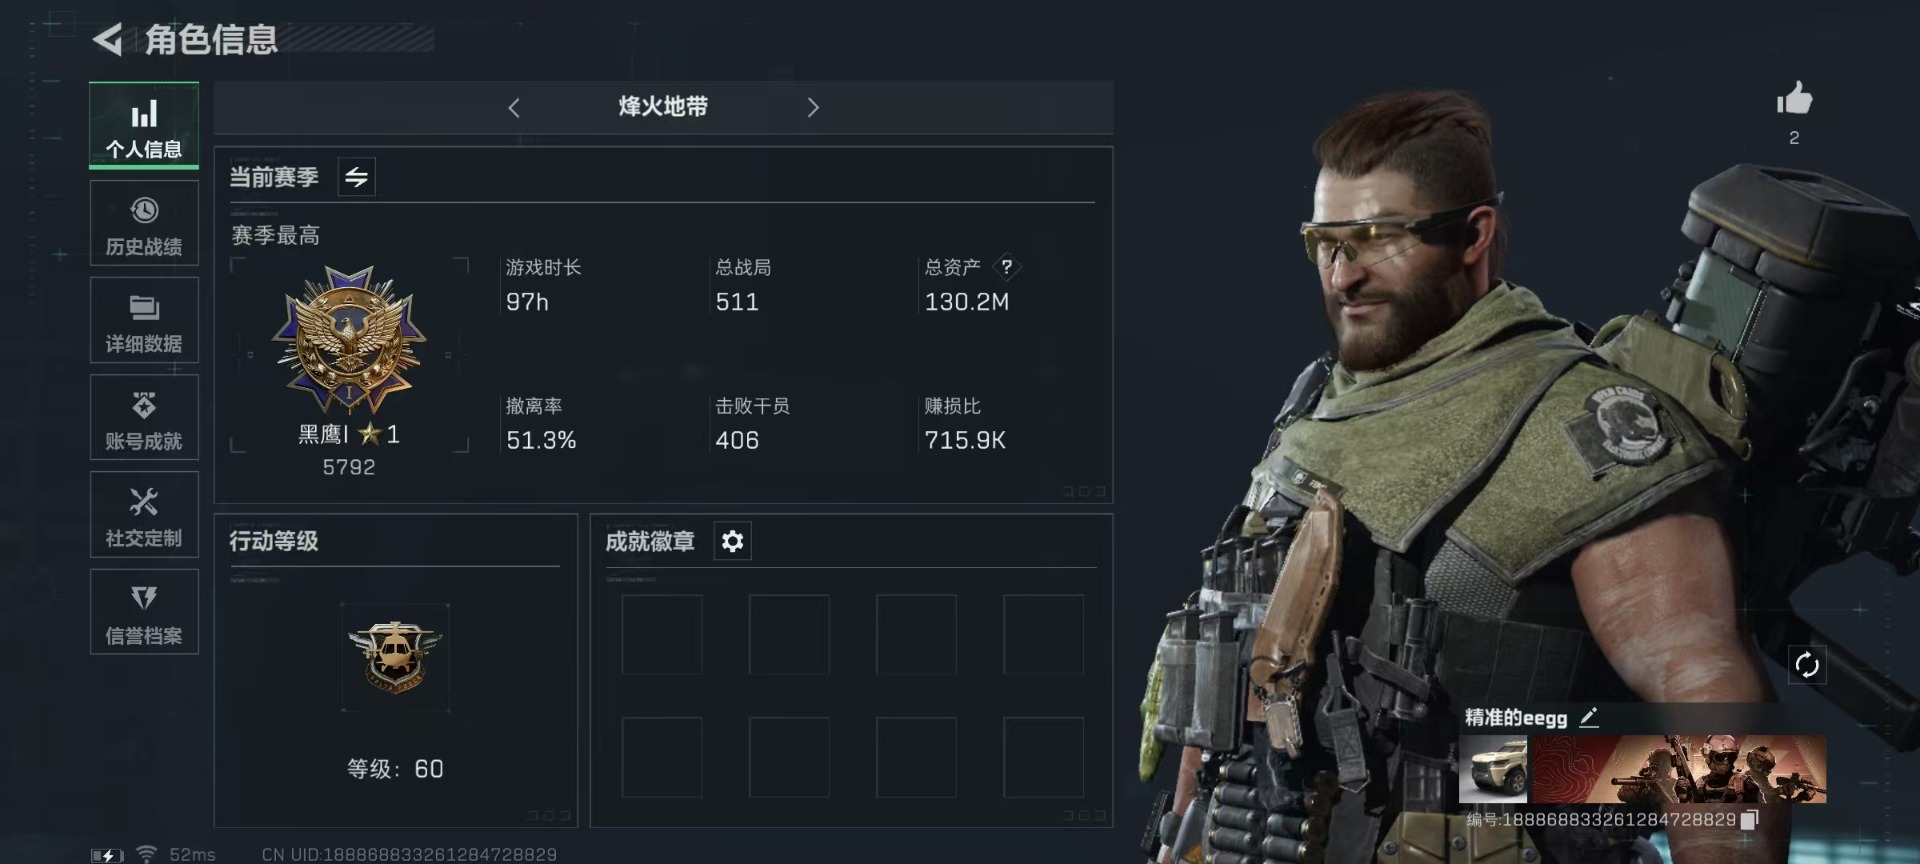
Task: Select the 详细数据 folder icon
Action: coord(144,308)
